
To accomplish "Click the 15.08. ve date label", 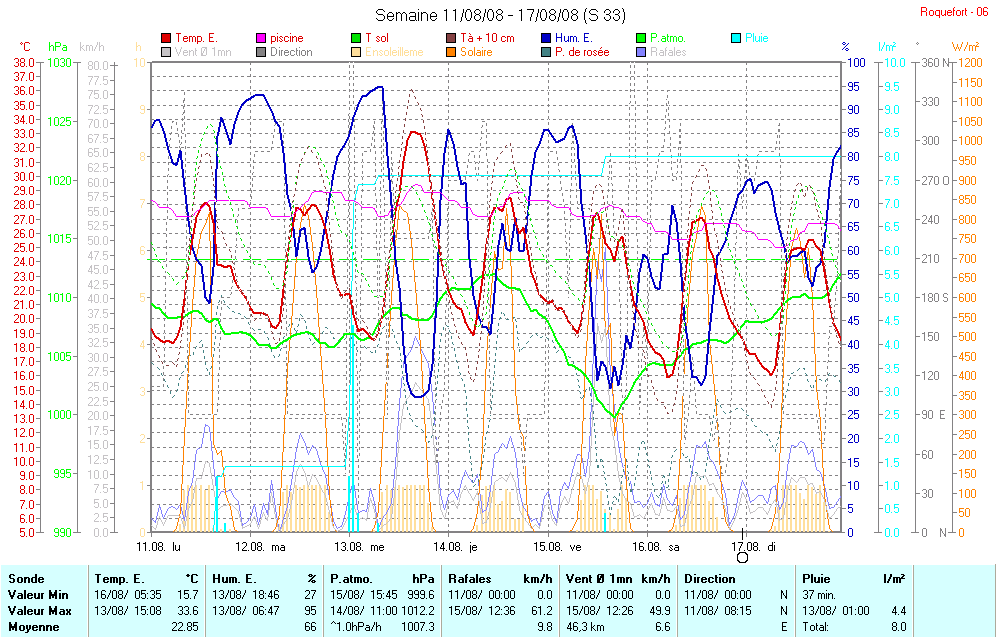I will (x=557, y=547).
